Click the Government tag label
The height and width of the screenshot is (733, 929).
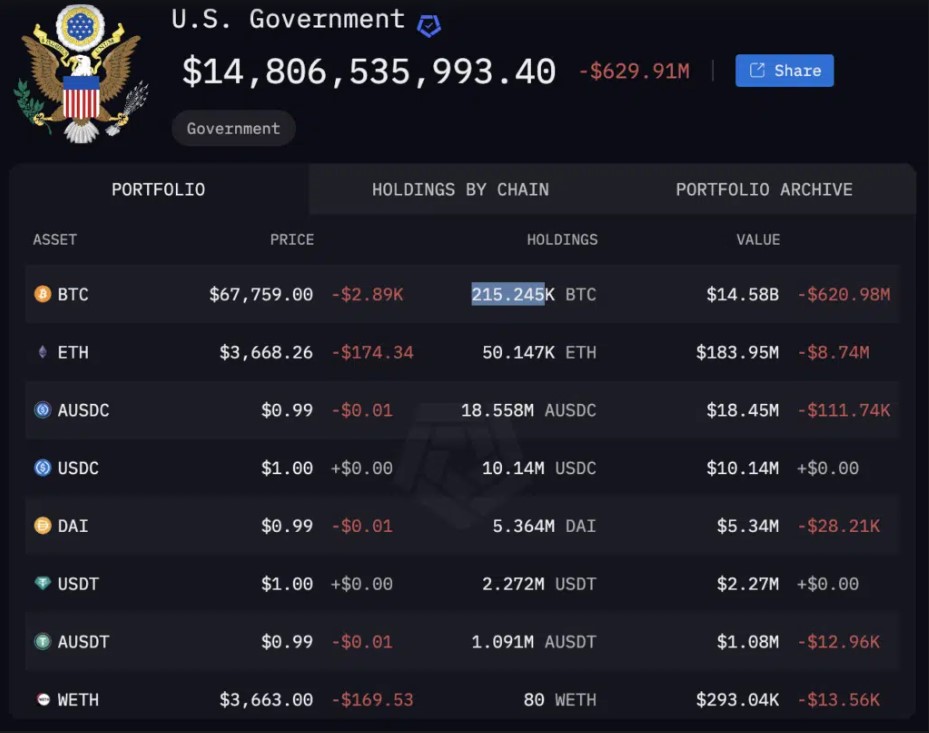coord(233,128)
